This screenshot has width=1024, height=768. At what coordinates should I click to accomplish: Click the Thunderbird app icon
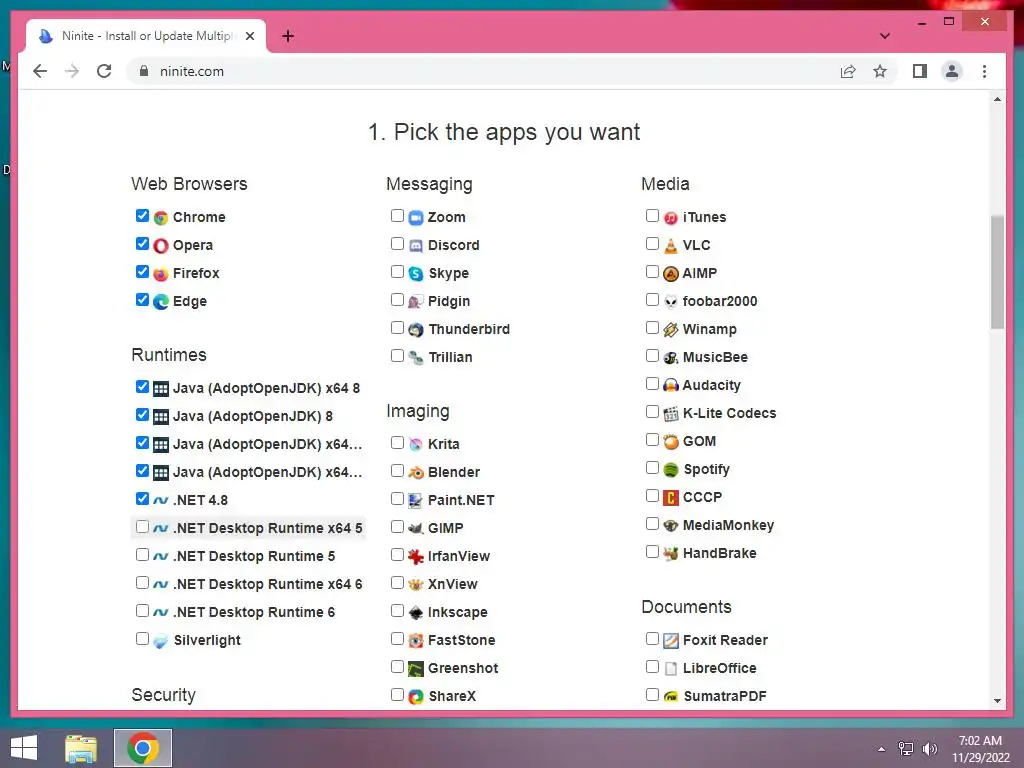pyautogui.click(x=416, y=330)
